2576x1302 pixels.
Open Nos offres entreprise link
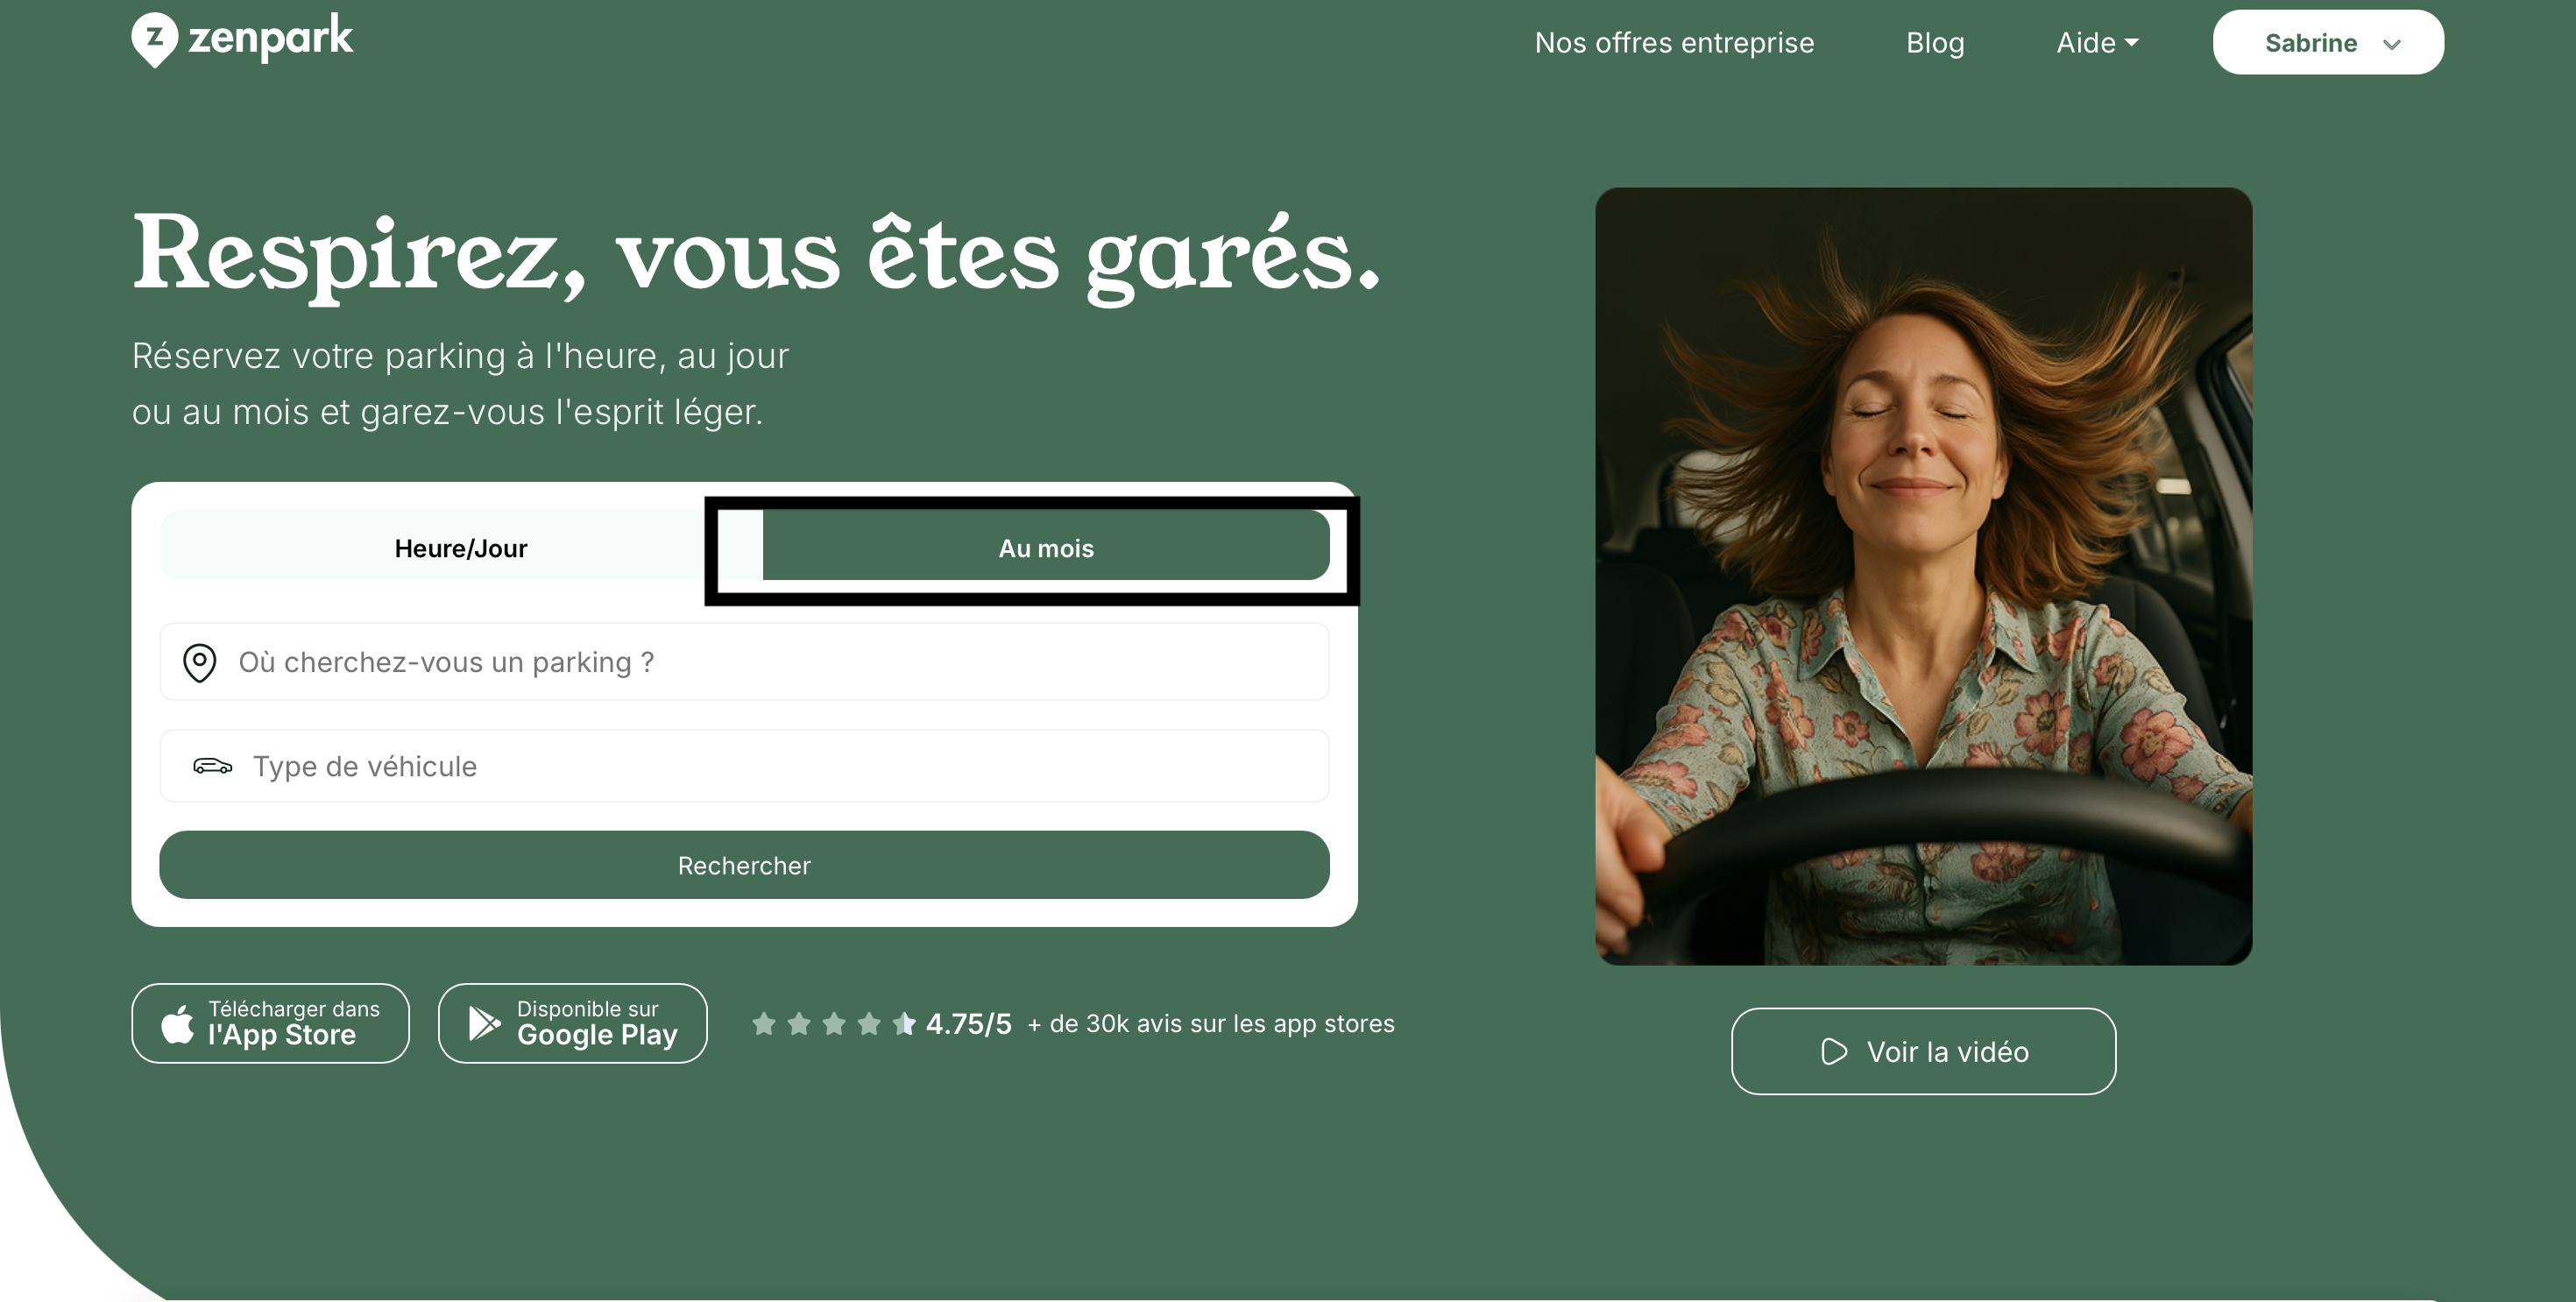[x=1674, y=43]
